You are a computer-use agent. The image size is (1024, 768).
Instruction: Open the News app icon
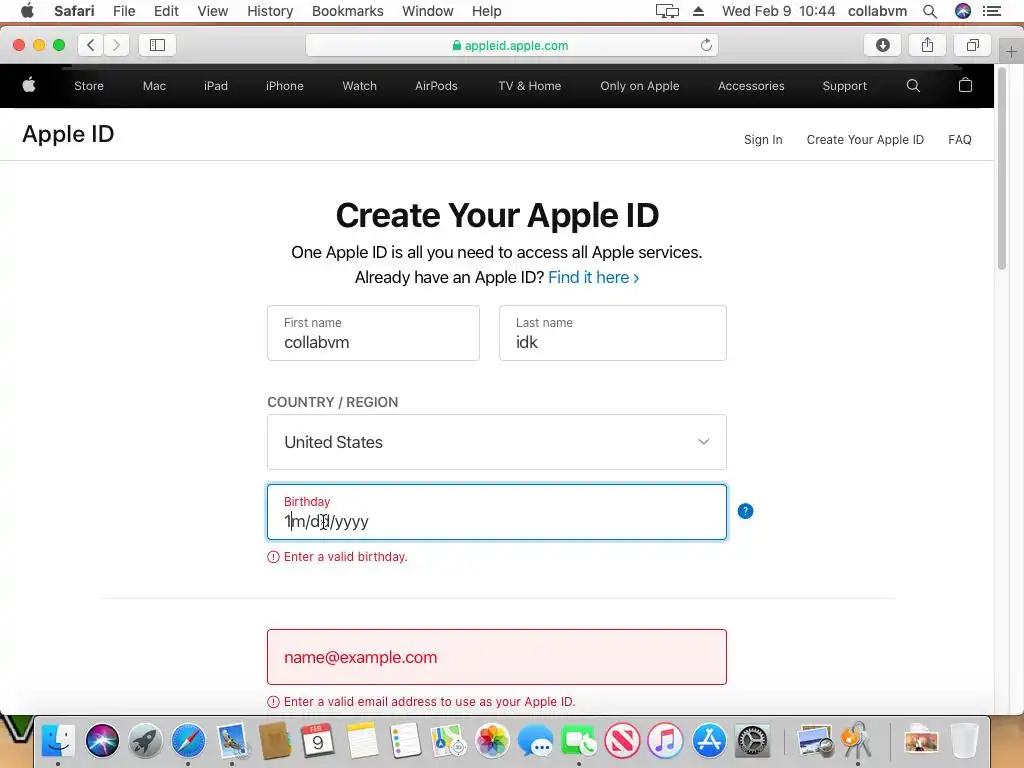point(622,741)
